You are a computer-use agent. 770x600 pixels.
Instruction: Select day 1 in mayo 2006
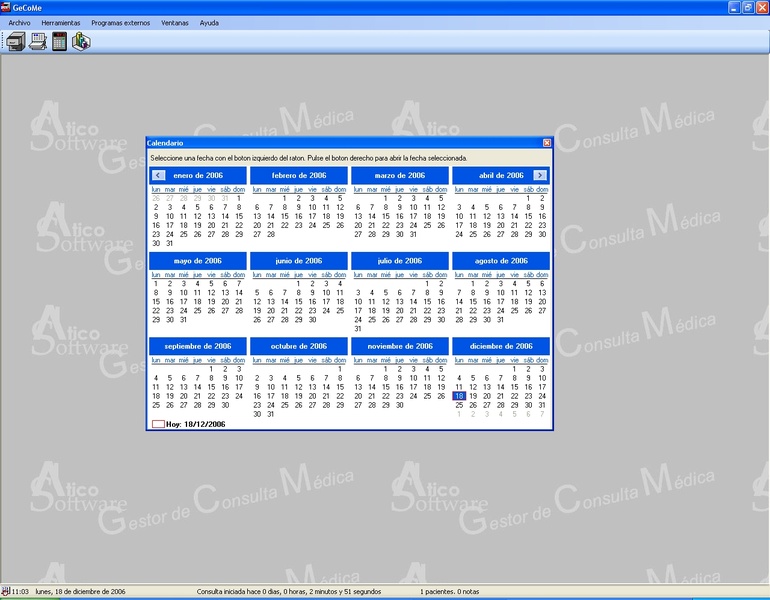(156, 283)
